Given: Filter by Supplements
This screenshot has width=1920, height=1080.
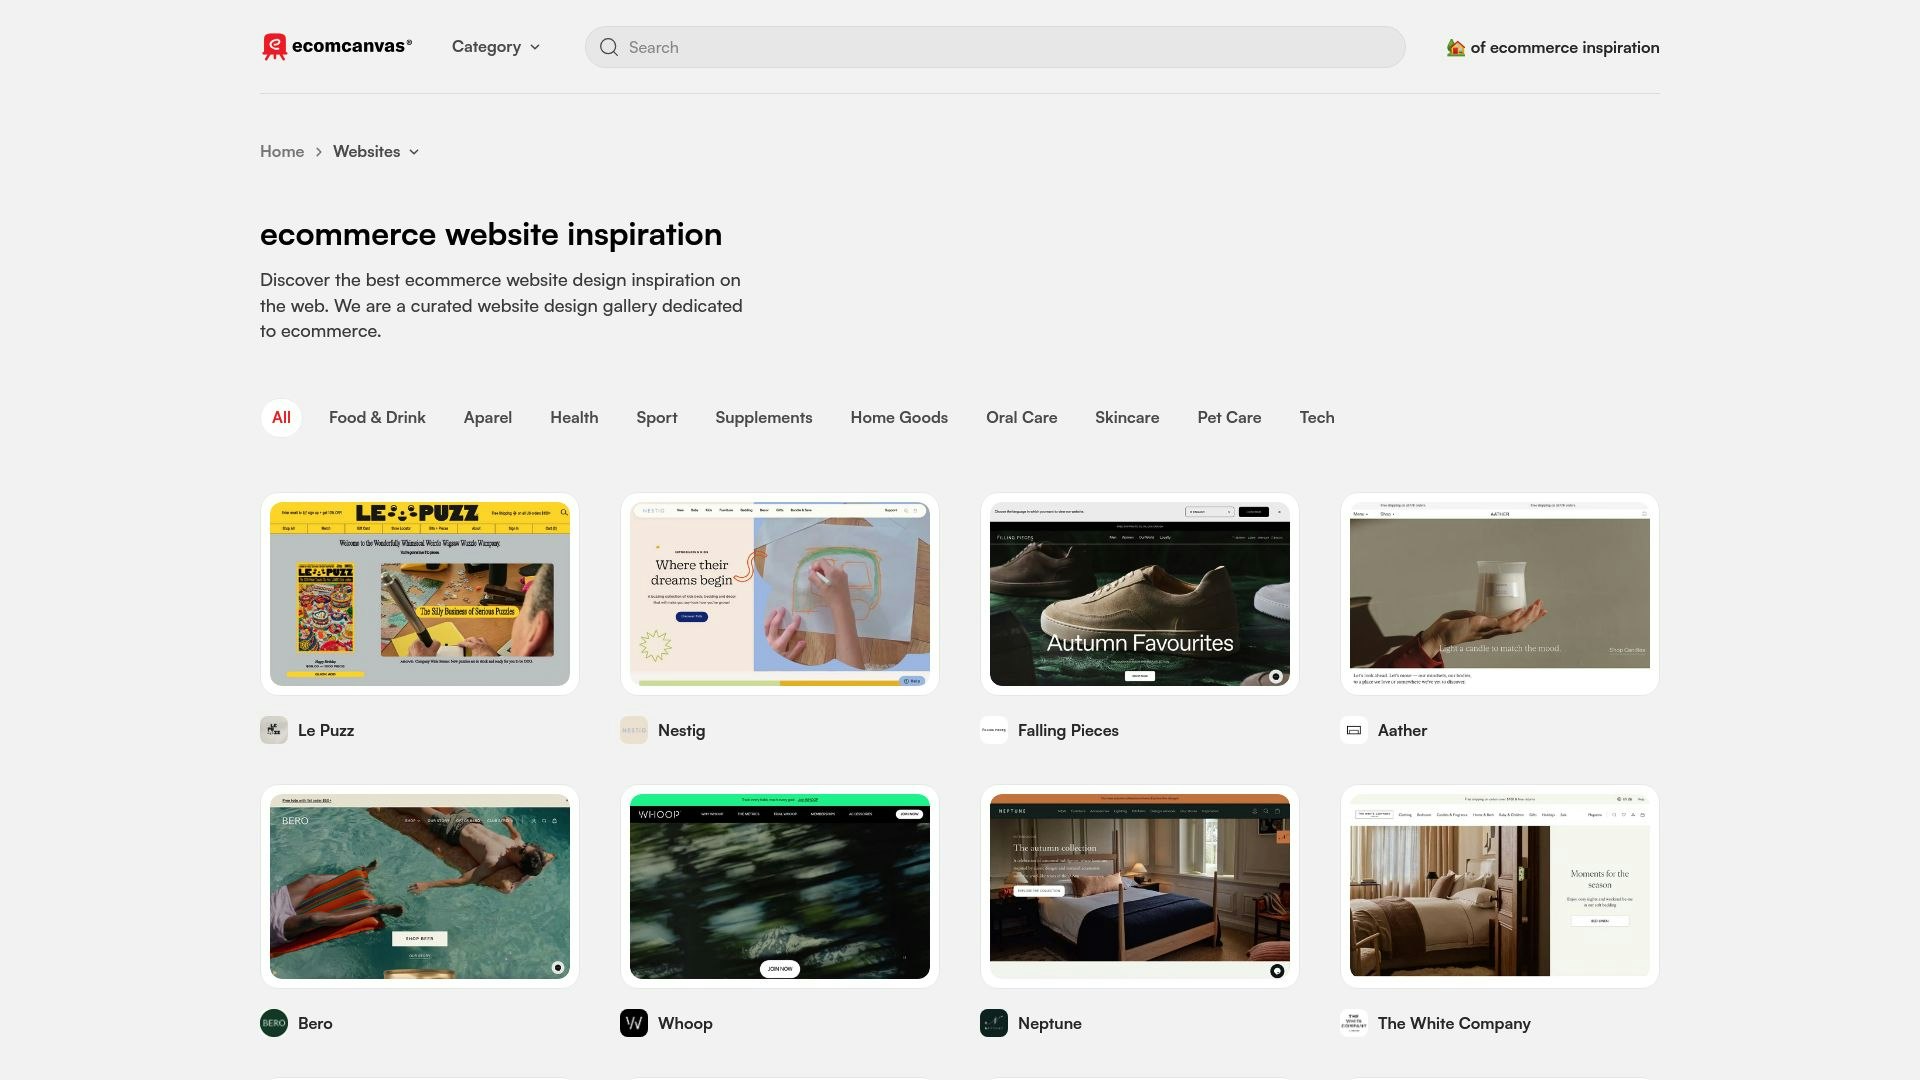Looking at the screenshot, I should point(764,418).
